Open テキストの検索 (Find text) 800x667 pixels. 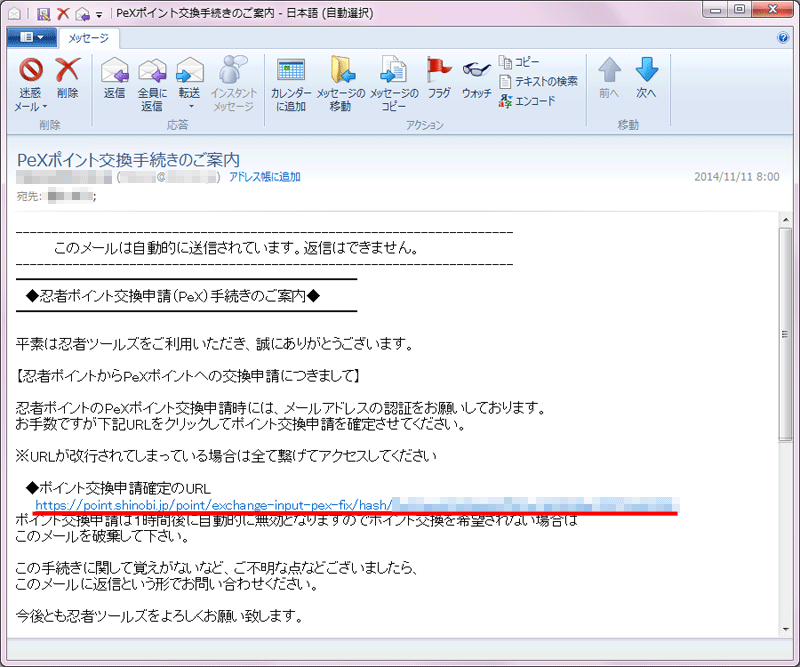[538, 82]
